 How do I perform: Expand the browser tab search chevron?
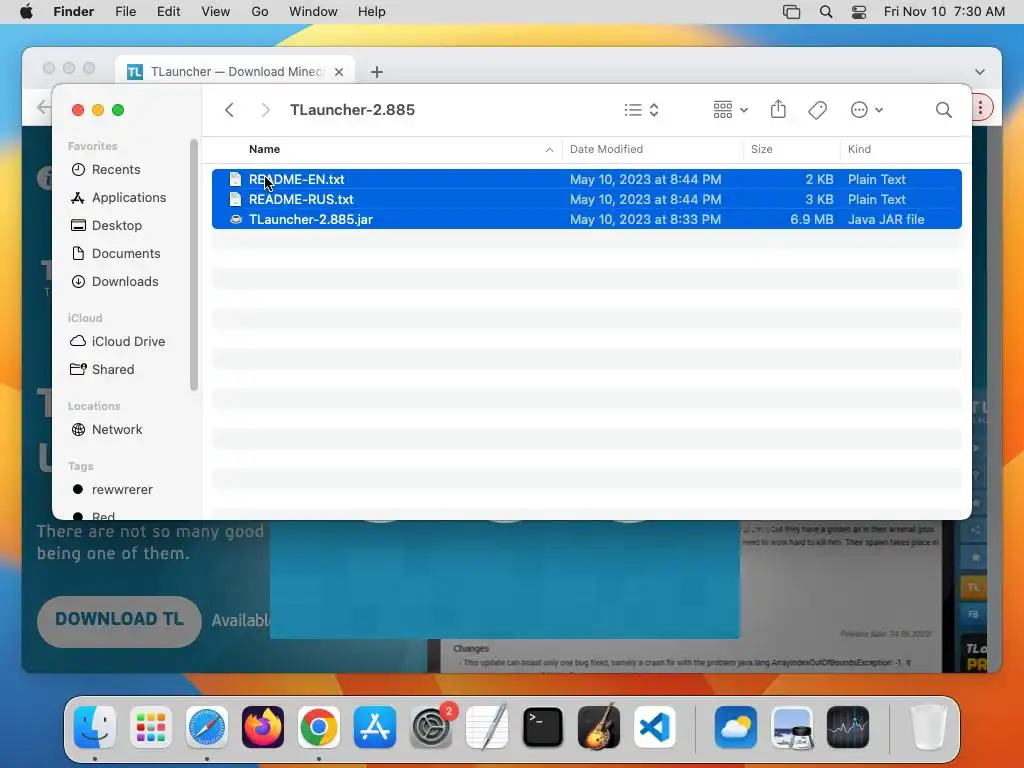pyautogui.click(x=980, y=72)
